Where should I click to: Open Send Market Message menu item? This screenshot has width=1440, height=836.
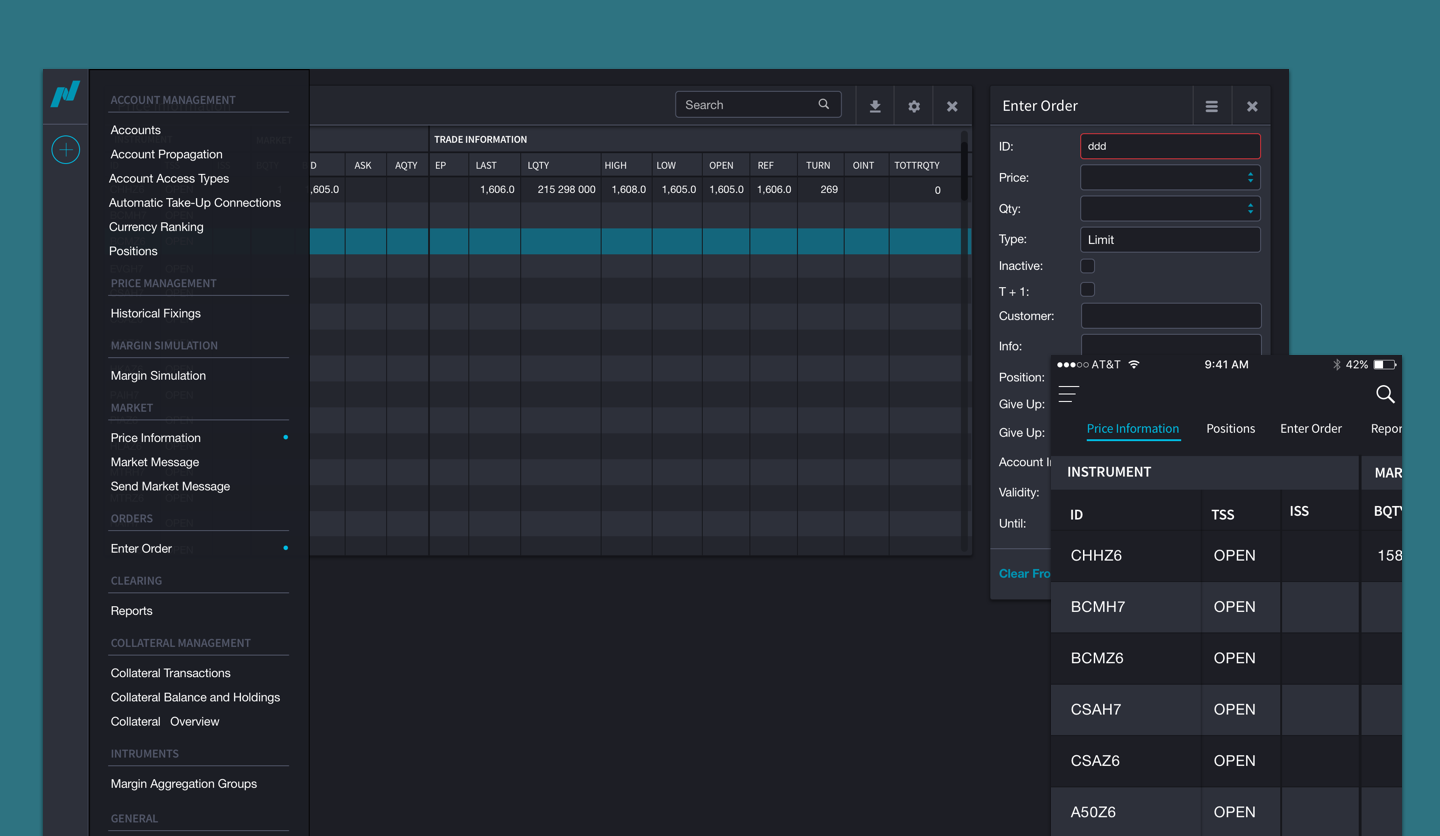(x=170, y=486)
